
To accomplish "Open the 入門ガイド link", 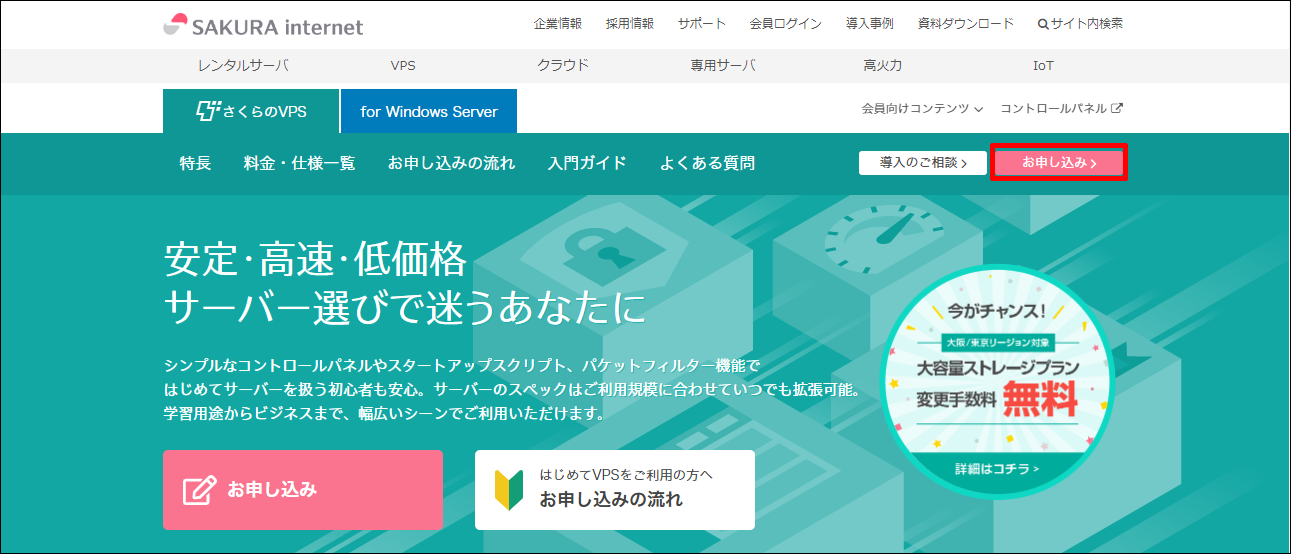I will [x=587, y=163].
